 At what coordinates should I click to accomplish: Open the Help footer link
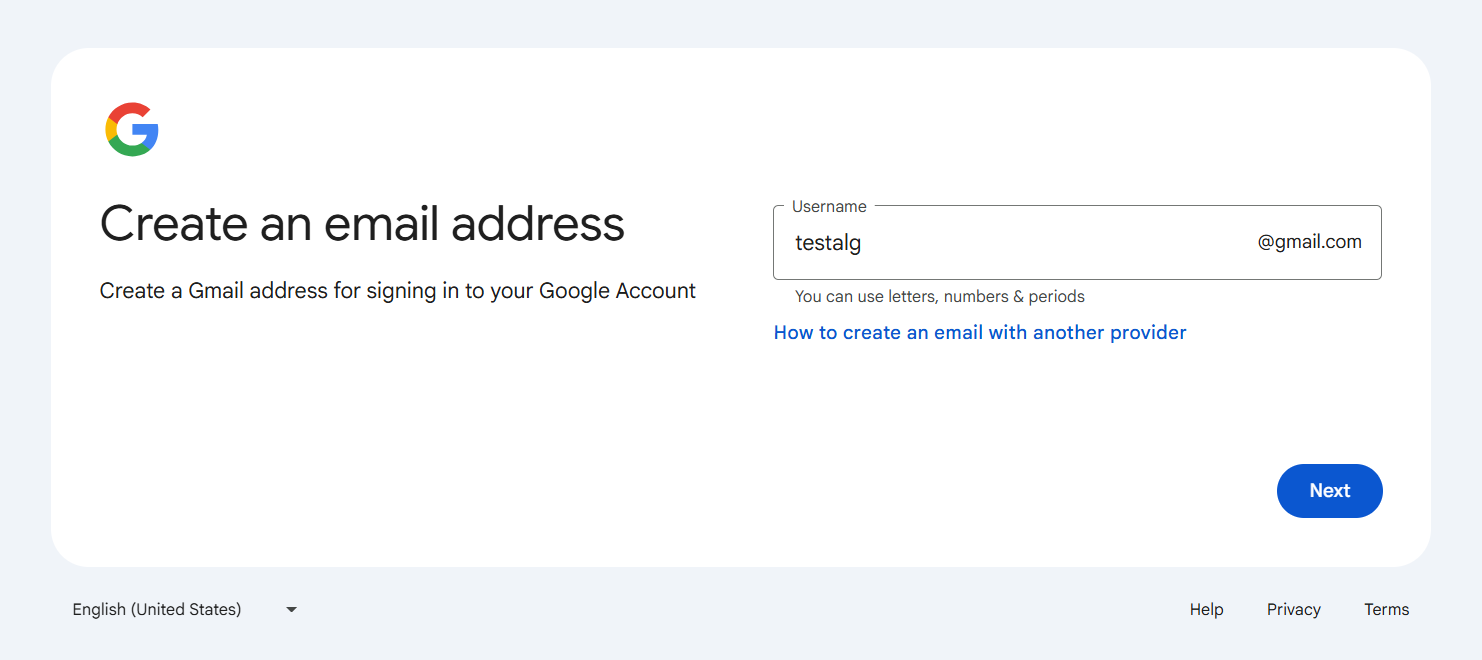point(1206,609)
